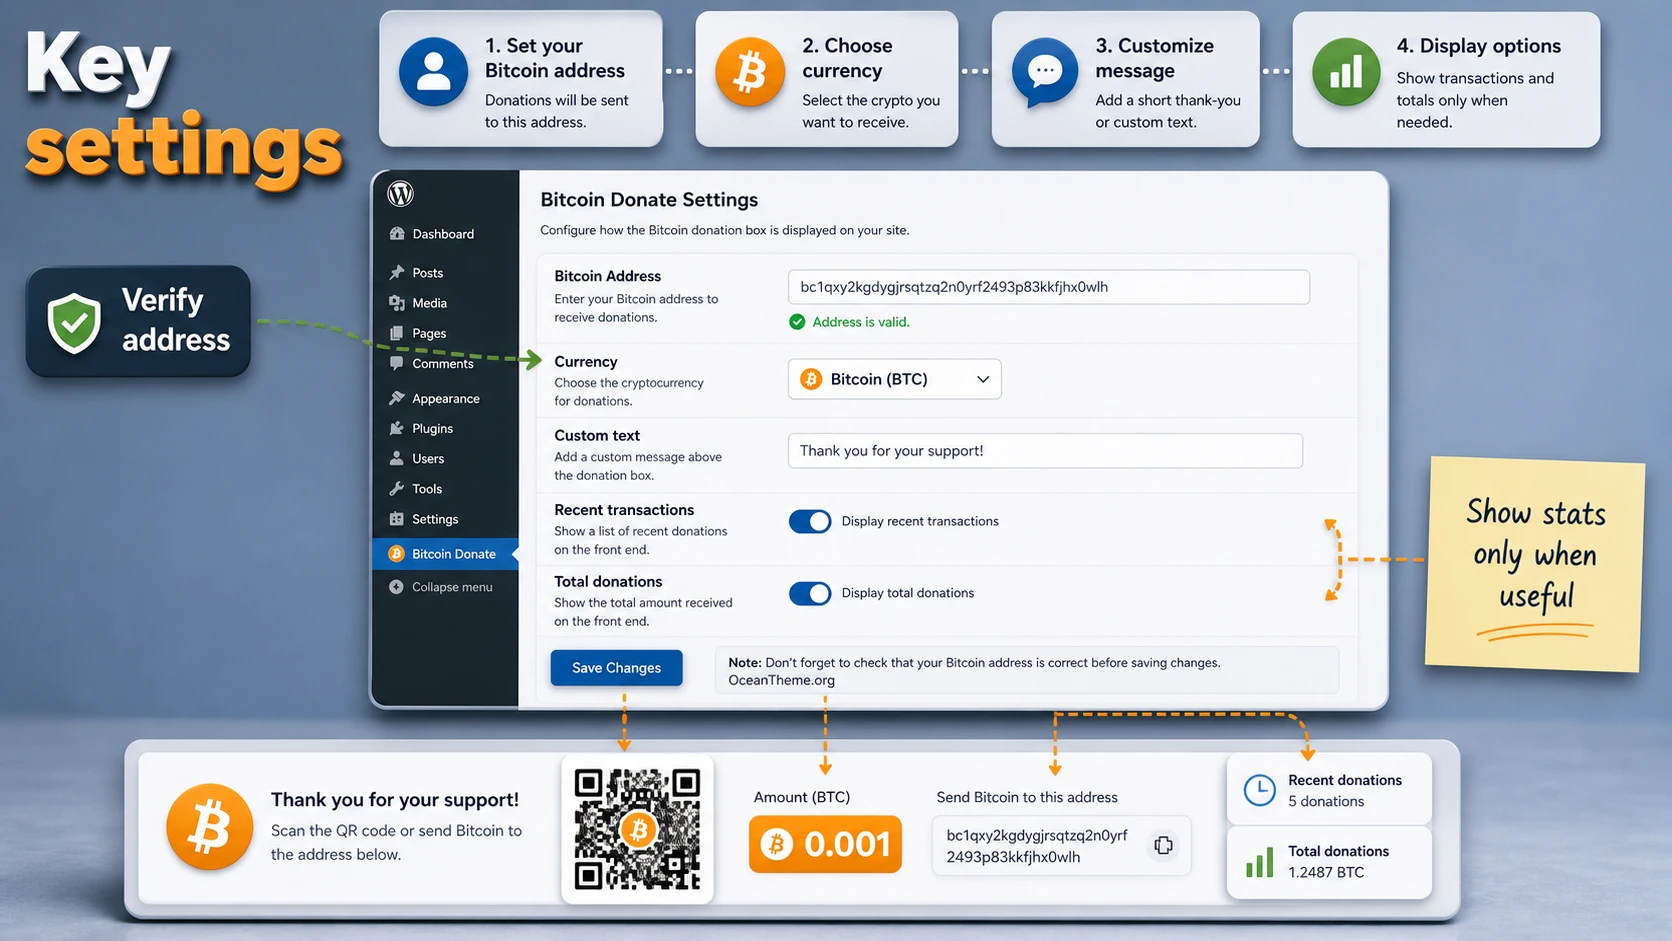Screen dimensions: 1672x941
Task: Click the 'Bitcoin Donate Settings' heading
Action: 649,200
